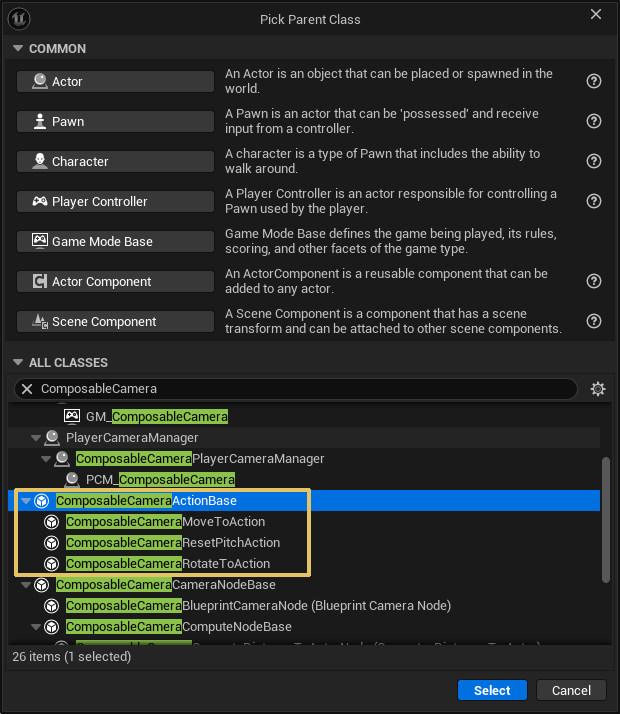Collapse the COMMON section
The image size is (620, 714).
18,49
